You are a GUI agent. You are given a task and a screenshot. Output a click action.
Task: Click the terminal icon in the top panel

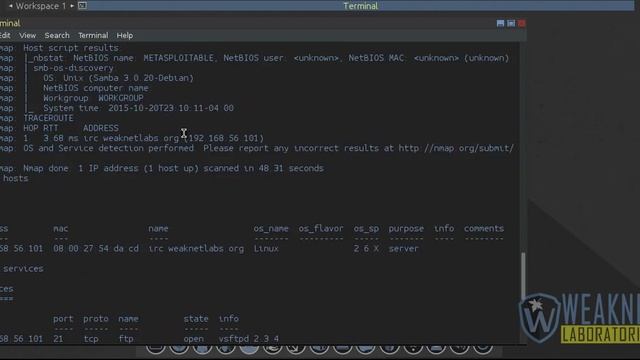pyautogui.click(x=82, y=6)
